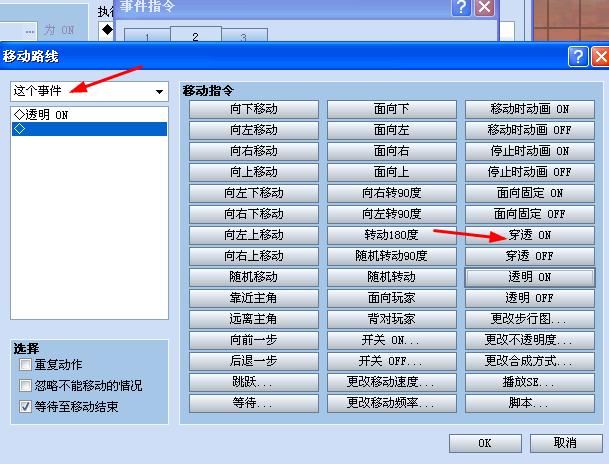Switch to tab 1 in 事件指令 window
The width and height of the screenshot is (609, 464).
pyautogui.click(x=147, y=36)
